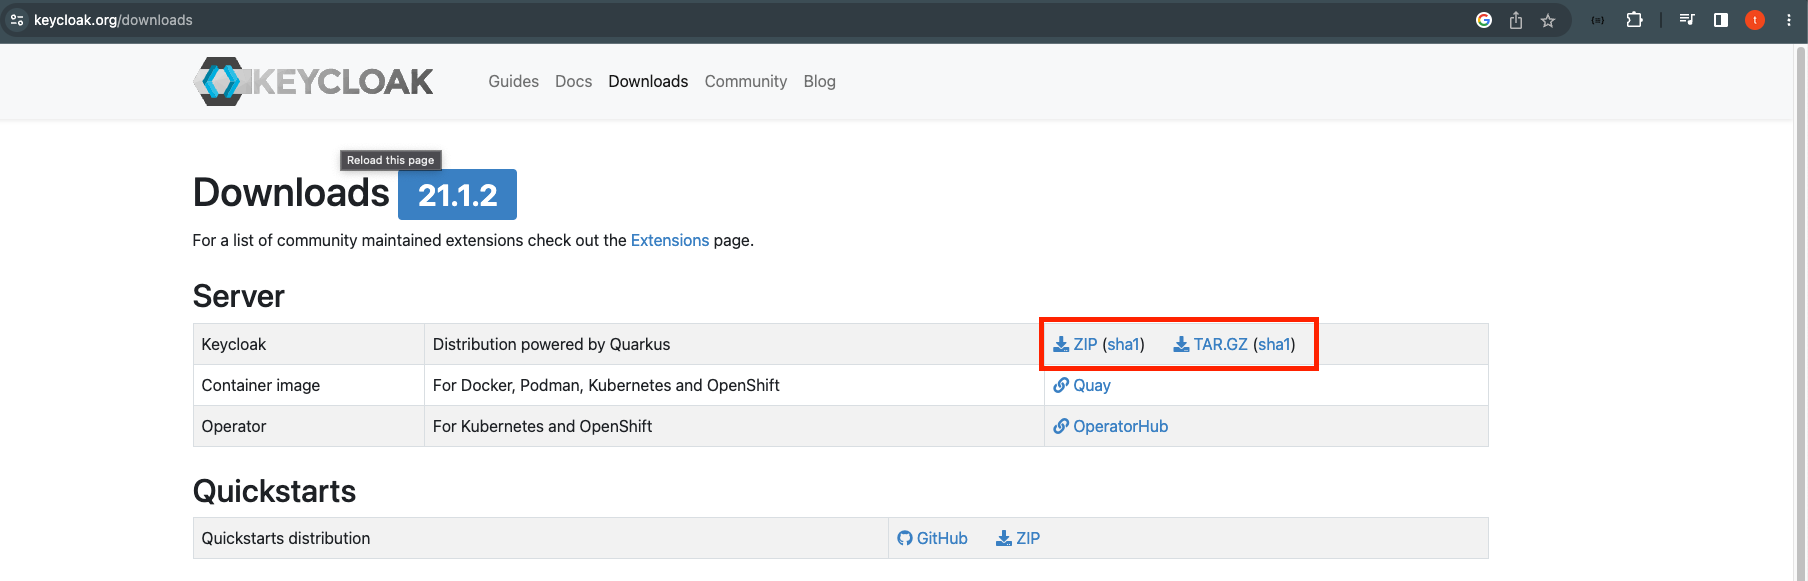Toggle the browser side panel icon

1721,20
